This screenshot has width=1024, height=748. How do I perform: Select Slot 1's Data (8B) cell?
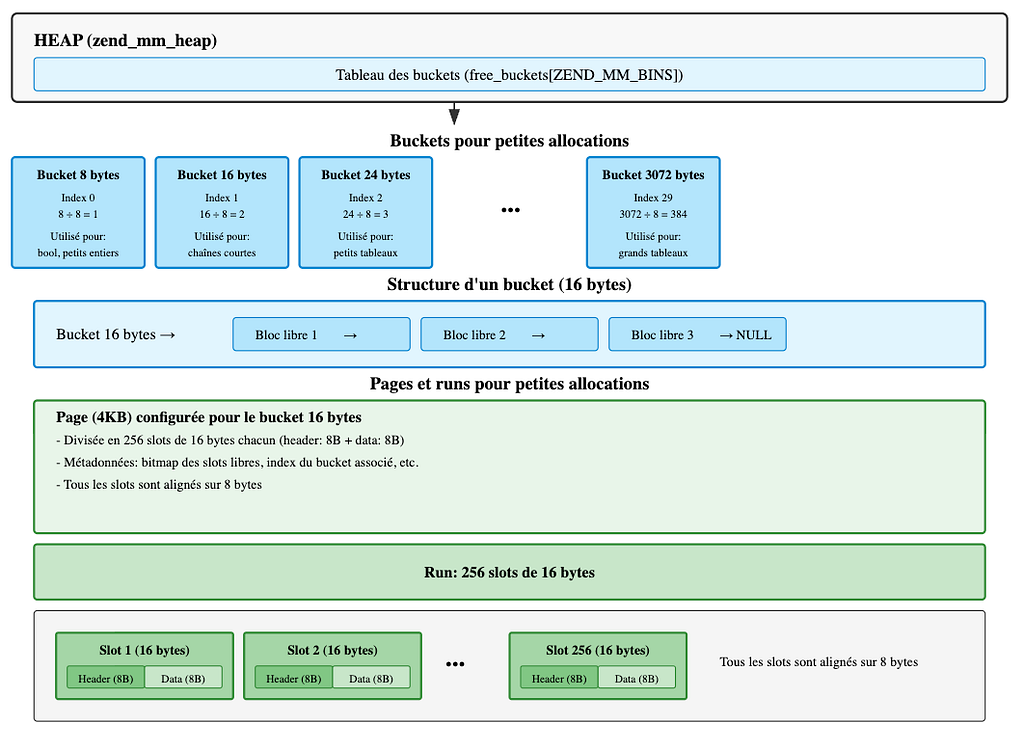pyautogui.click(x=183, y=677)
